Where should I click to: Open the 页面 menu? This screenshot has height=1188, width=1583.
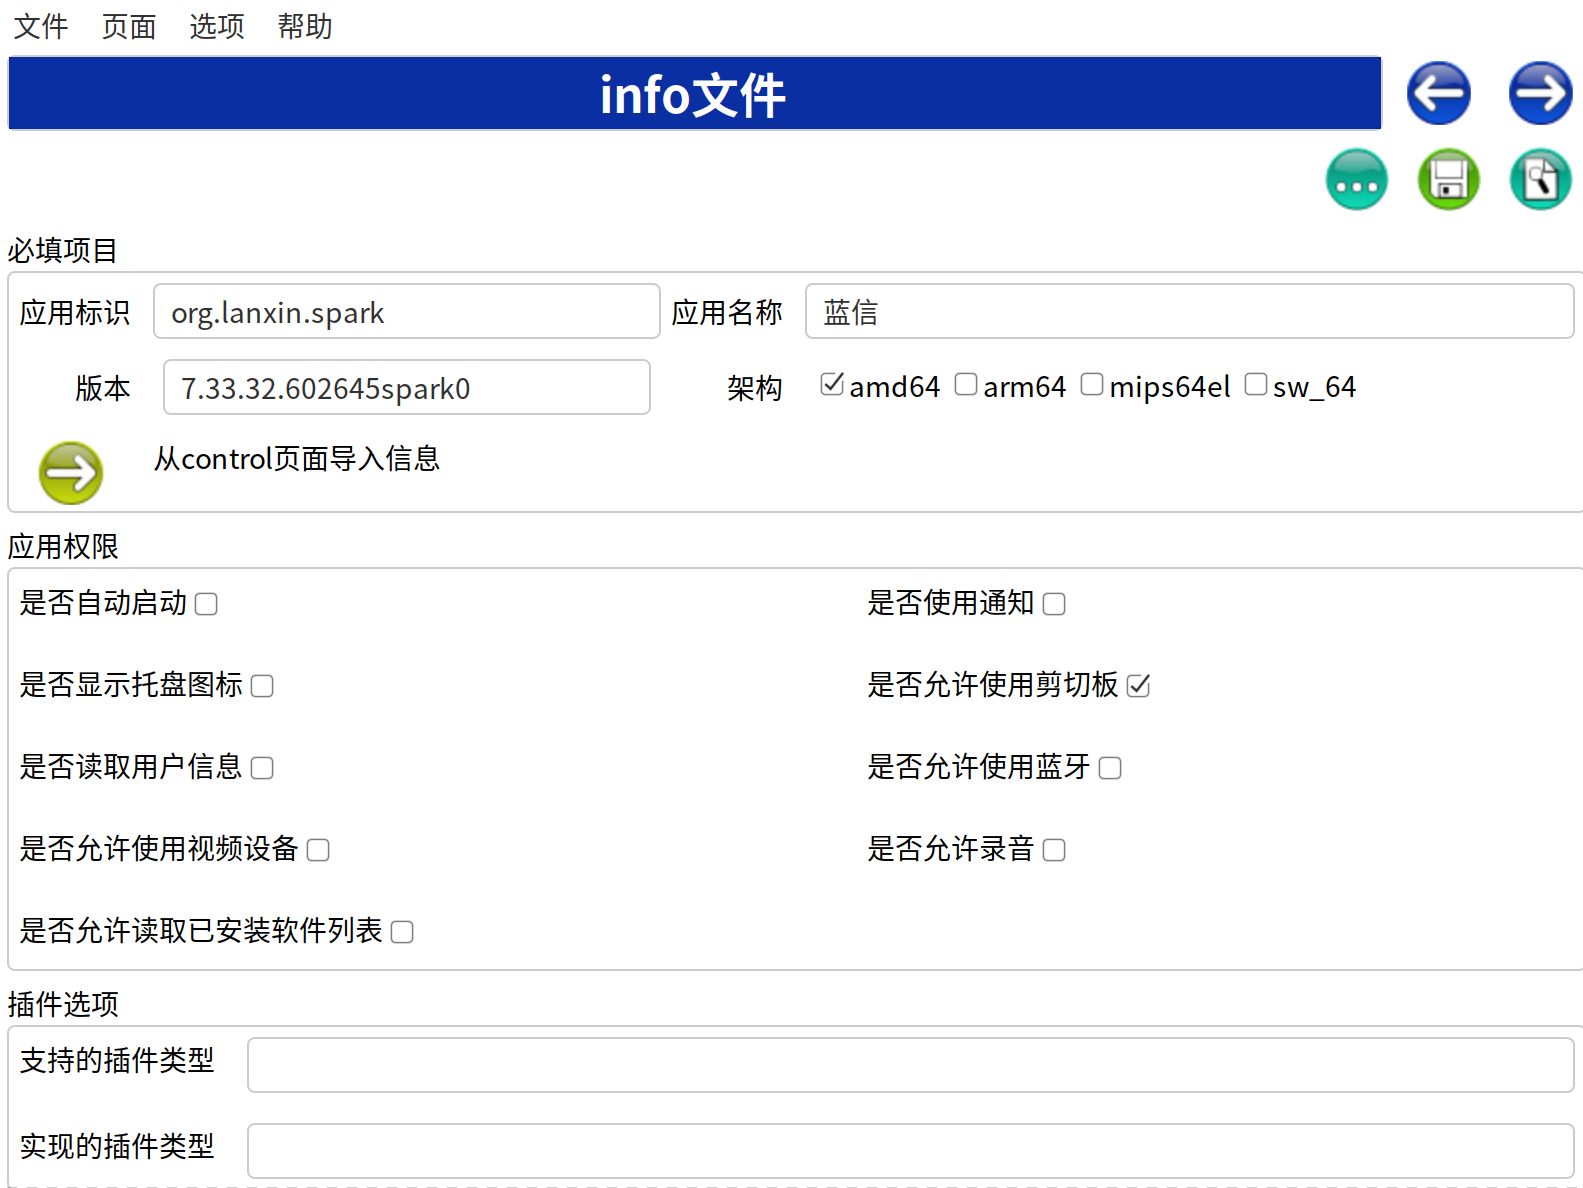[129, 26]
